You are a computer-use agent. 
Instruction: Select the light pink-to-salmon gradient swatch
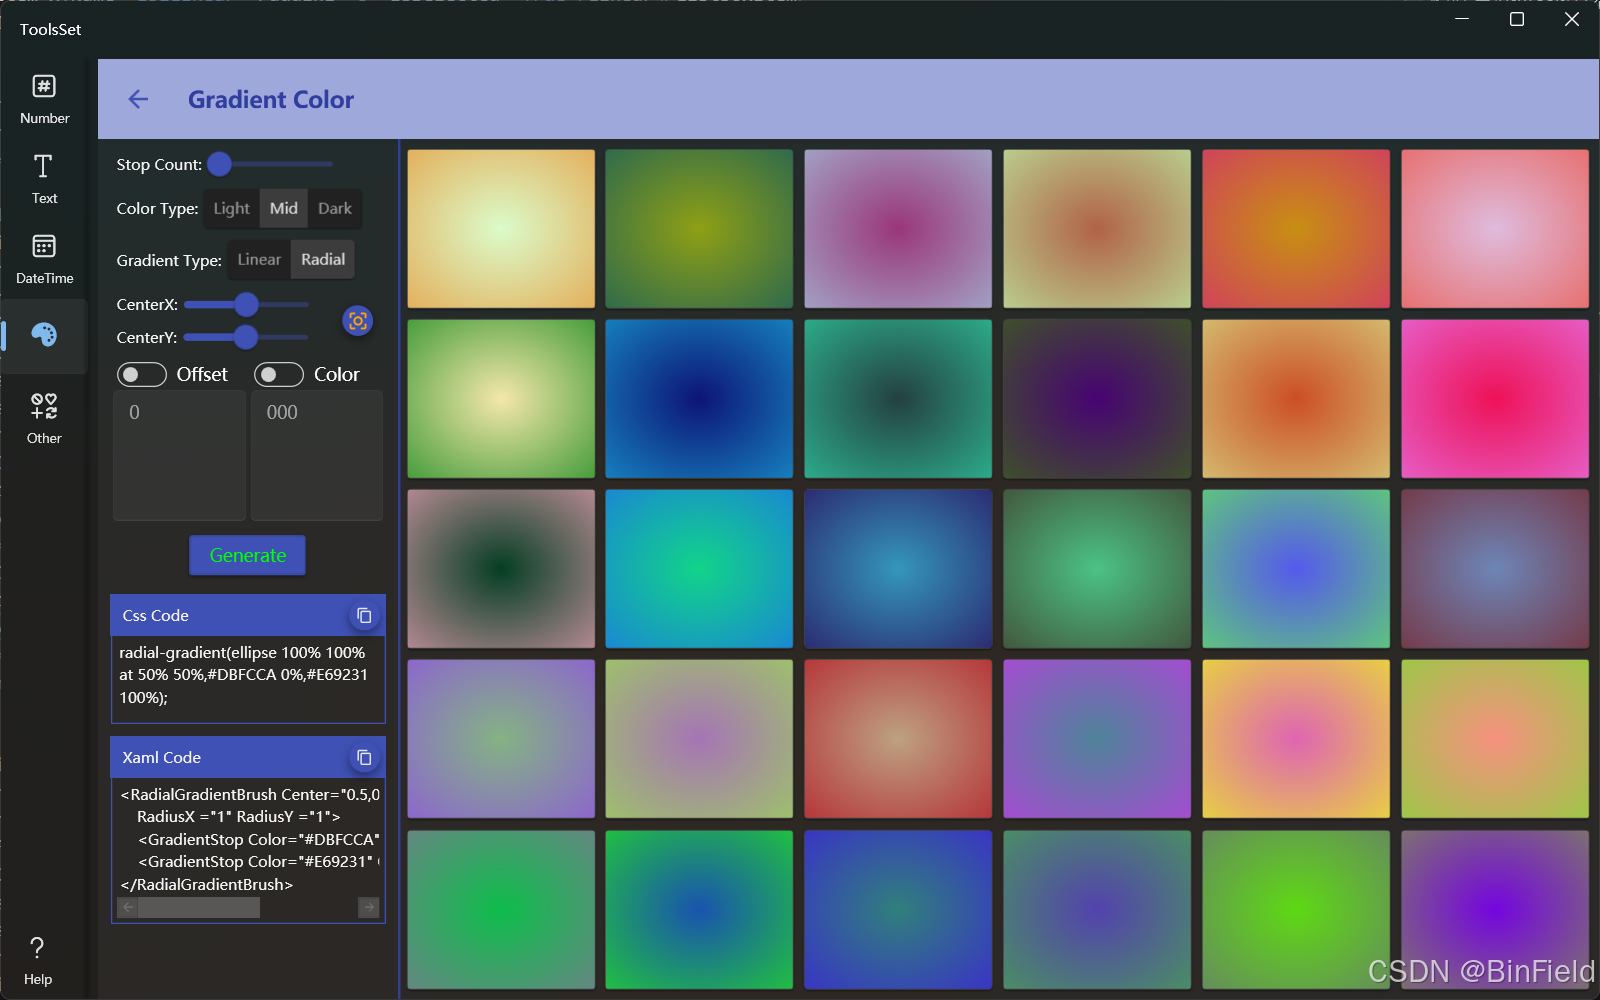coord(1495,229)
